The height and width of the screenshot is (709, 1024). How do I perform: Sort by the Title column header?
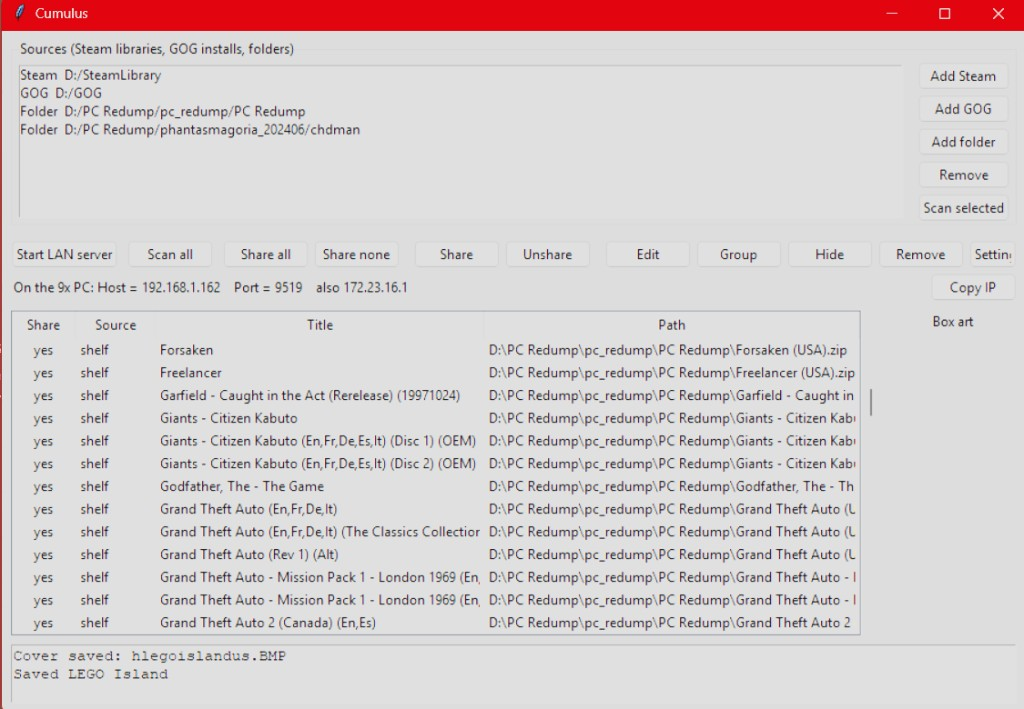point(320,325)
